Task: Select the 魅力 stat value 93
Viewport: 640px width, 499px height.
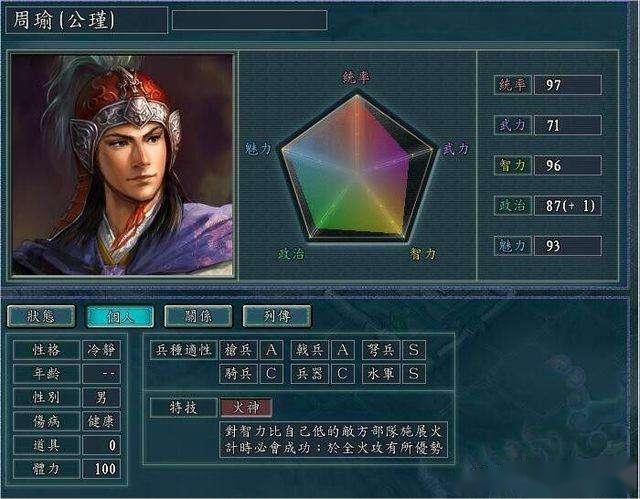Action: (x=568, y=246)
